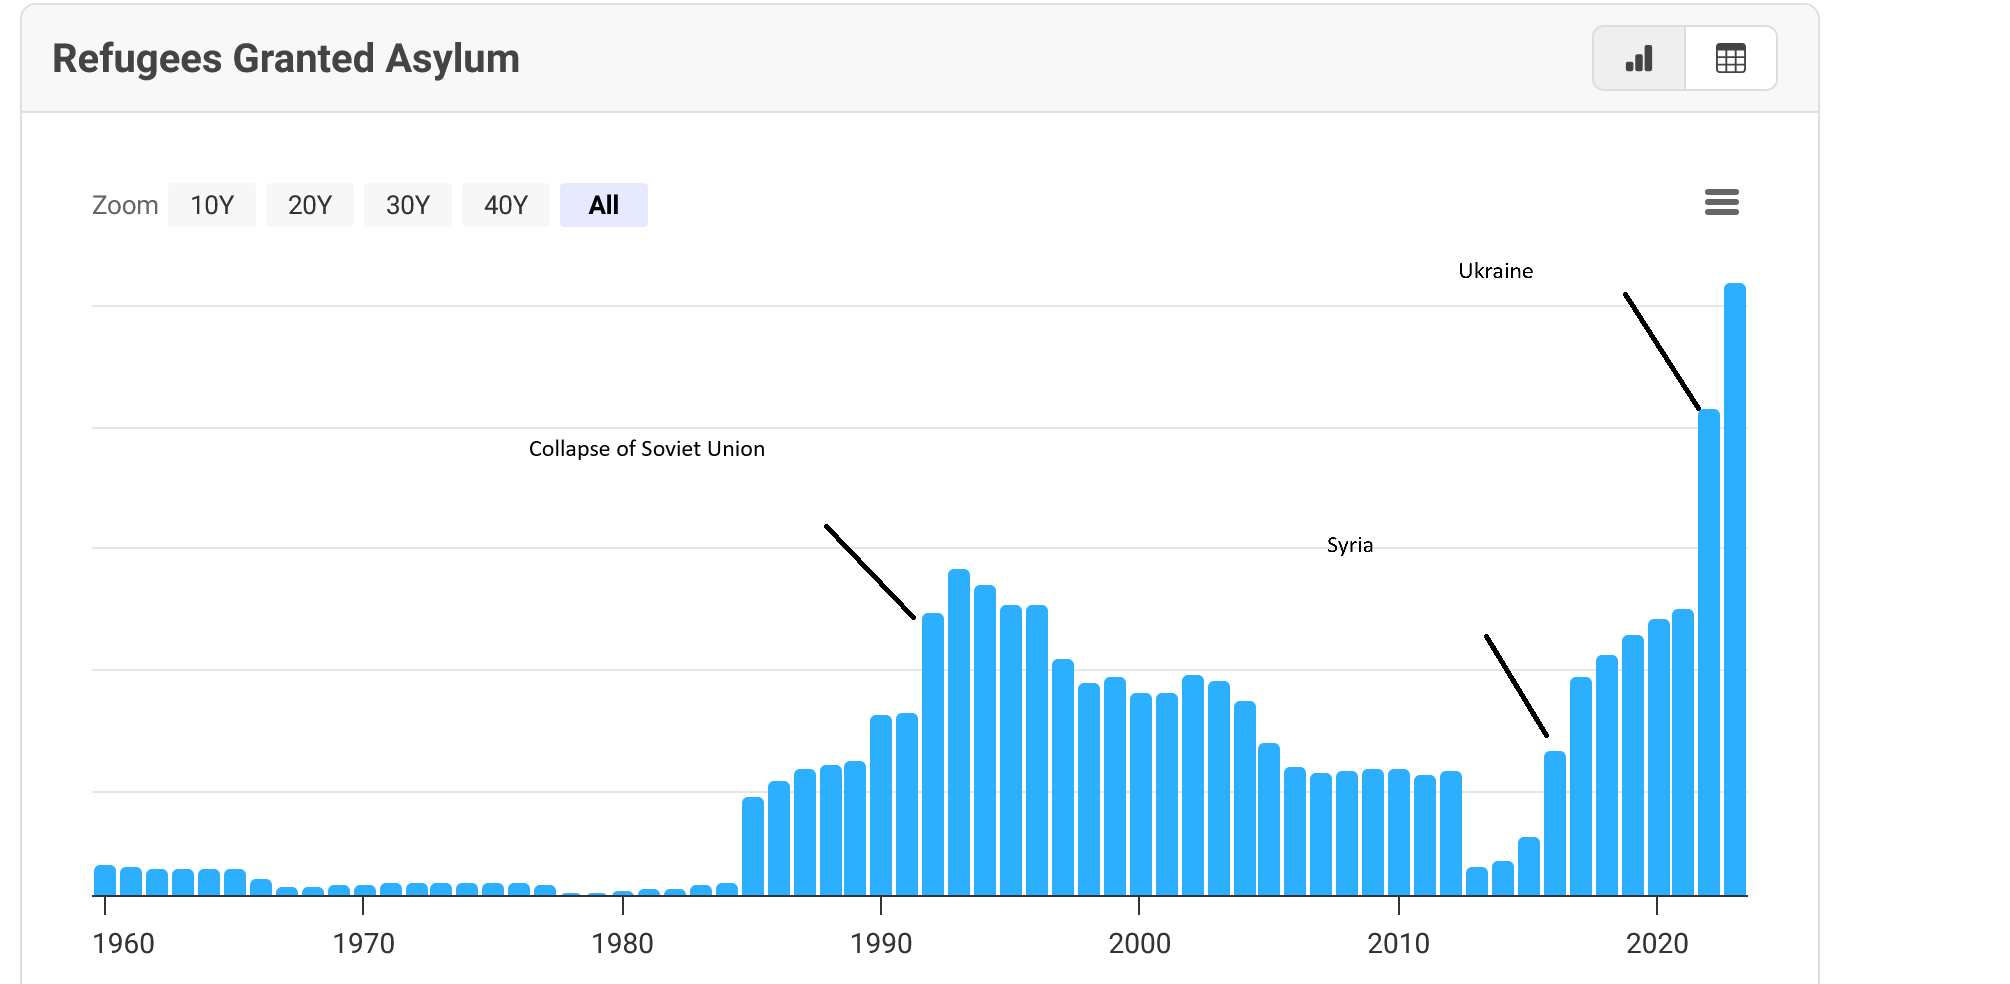Click the Collapse of Soviet Union label
The height and width of the screenshot is (984, 2010).
click(x=647, y=449)
